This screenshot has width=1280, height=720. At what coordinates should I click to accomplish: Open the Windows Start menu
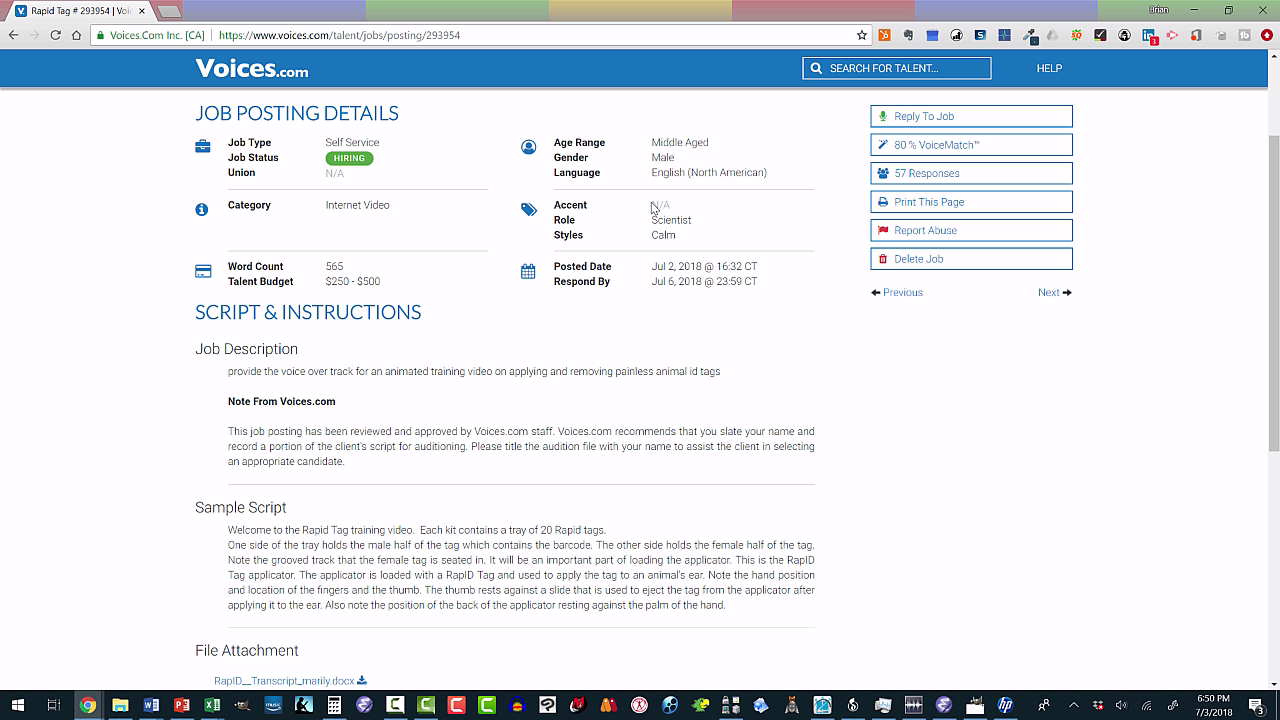pyautogui.click(x=17, y=705)
